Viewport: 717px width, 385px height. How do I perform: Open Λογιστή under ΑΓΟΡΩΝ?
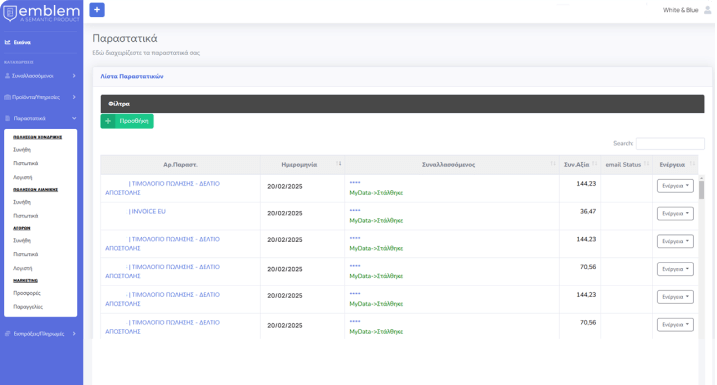[x=22, y=268]
